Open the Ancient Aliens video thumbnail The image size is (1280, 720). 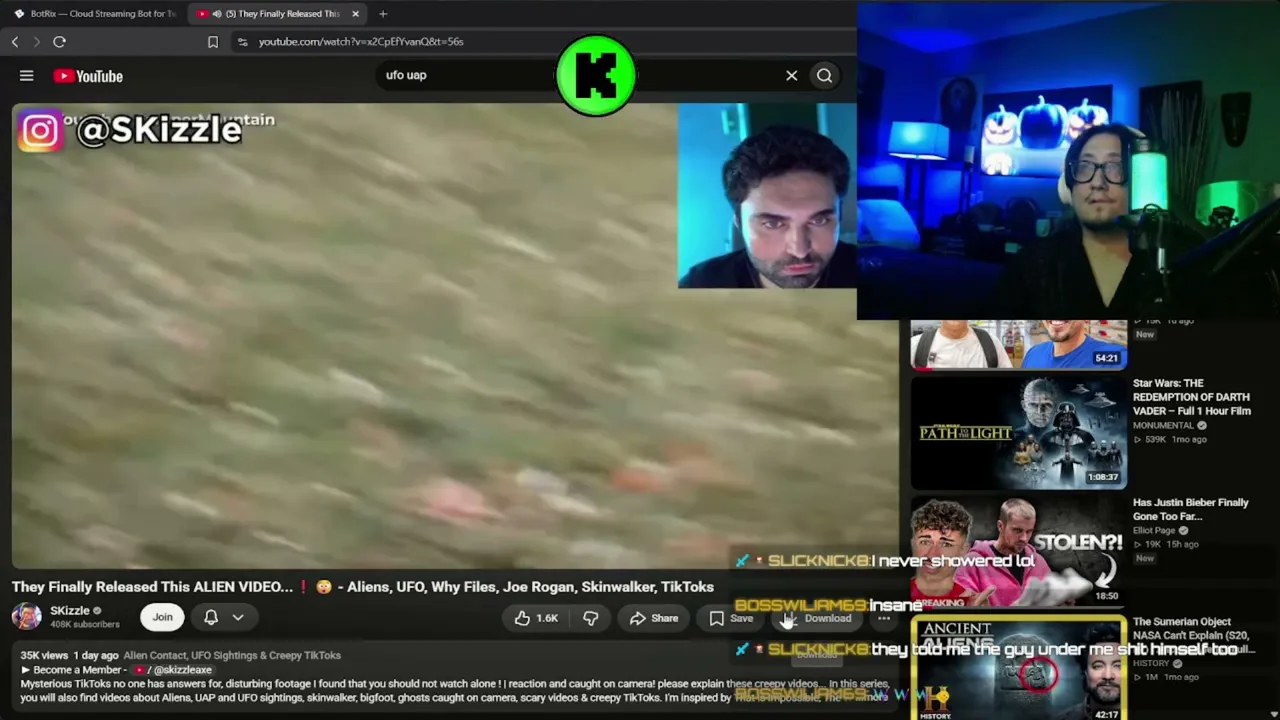click(x=1018, y=667)
